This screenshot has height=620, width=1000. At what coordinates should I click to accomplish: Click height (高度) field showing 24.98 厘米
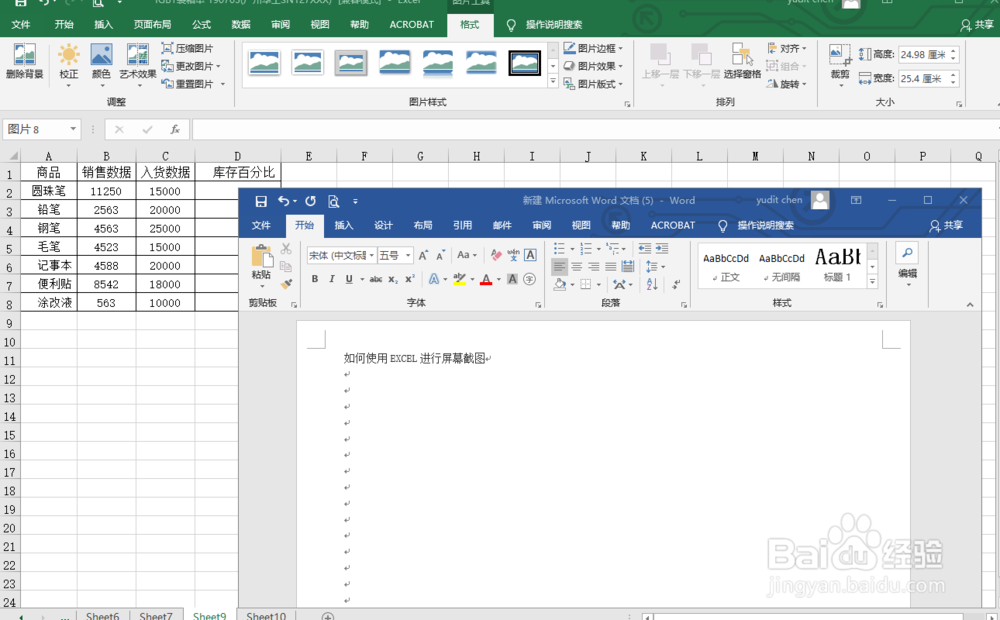point(923,55)
